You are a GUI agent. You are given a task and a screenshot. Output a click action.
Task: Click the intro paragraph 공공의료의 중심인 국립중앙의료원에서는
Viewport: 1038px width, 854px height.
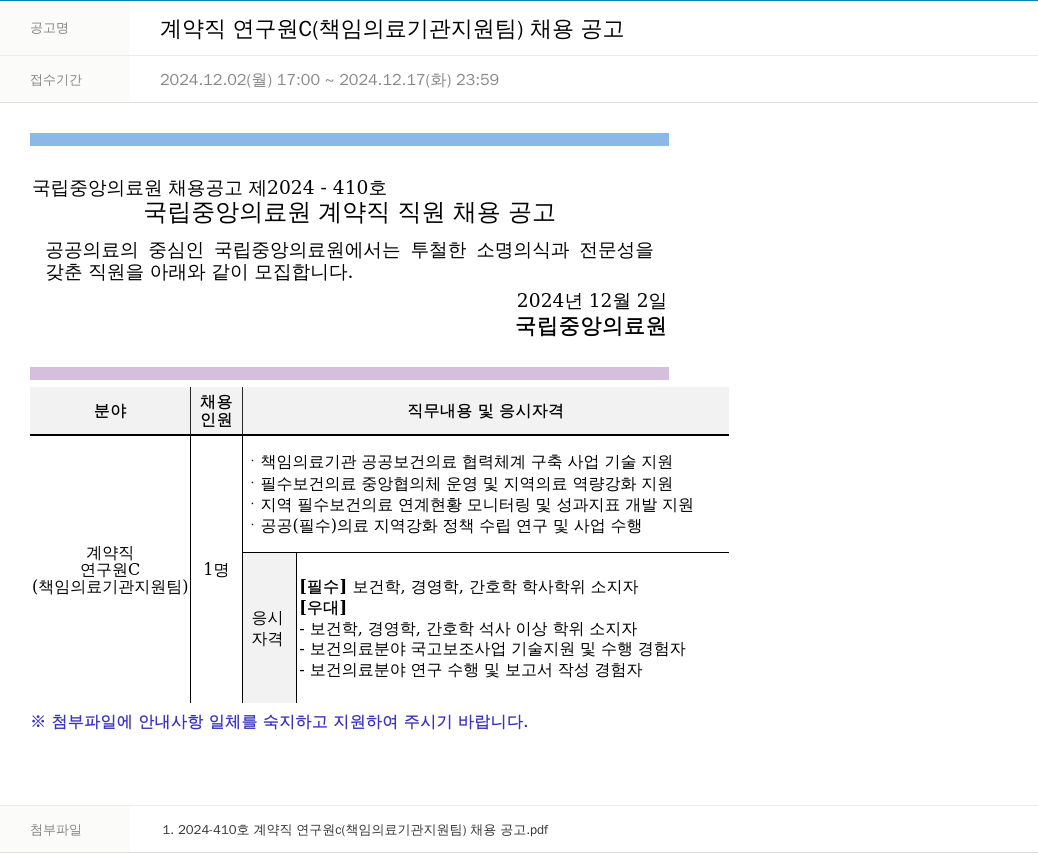click(x=349, y=261)
